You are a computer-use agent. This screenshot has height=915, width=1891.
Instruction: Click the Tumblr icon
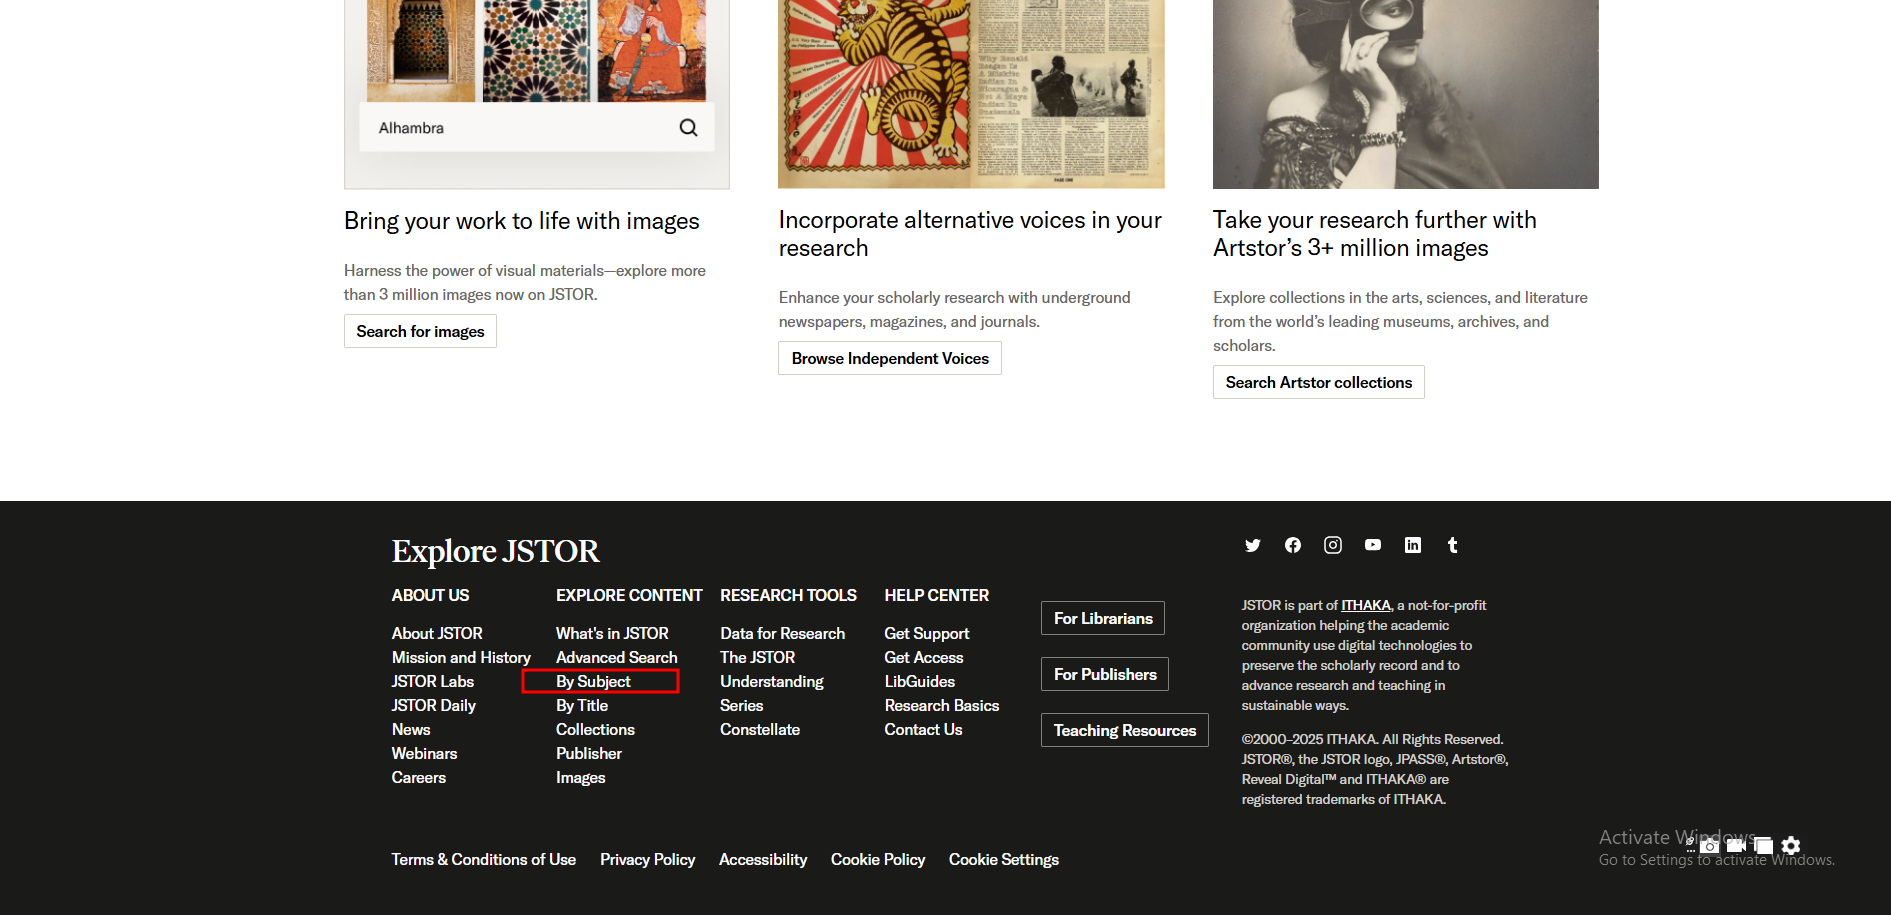(1453, 545)
